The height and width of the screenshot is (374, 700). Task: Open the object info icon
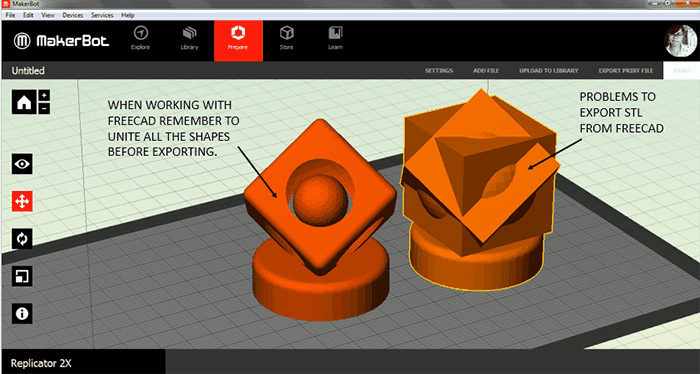(x=22, y=314)
